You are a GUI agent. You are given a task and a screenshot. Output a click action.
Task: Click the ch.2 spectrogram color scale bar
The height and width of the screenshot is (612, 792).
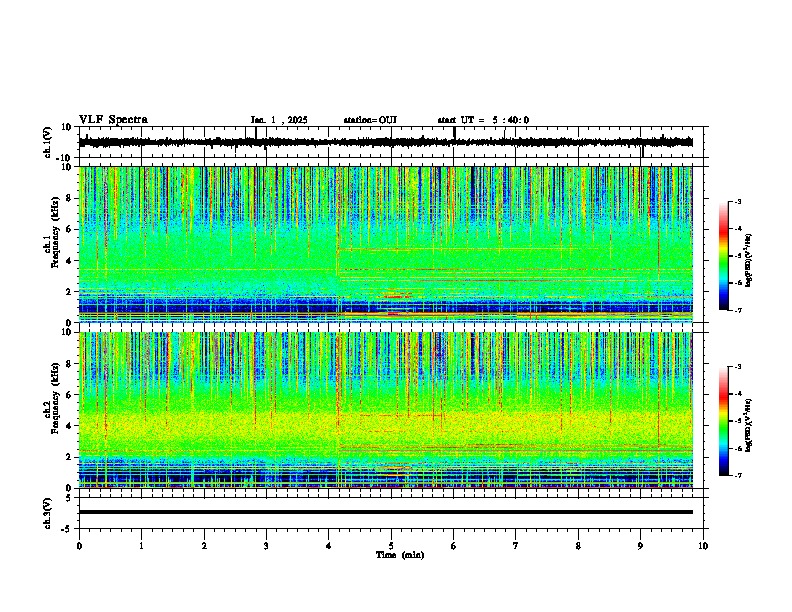(x=724, y=421)
